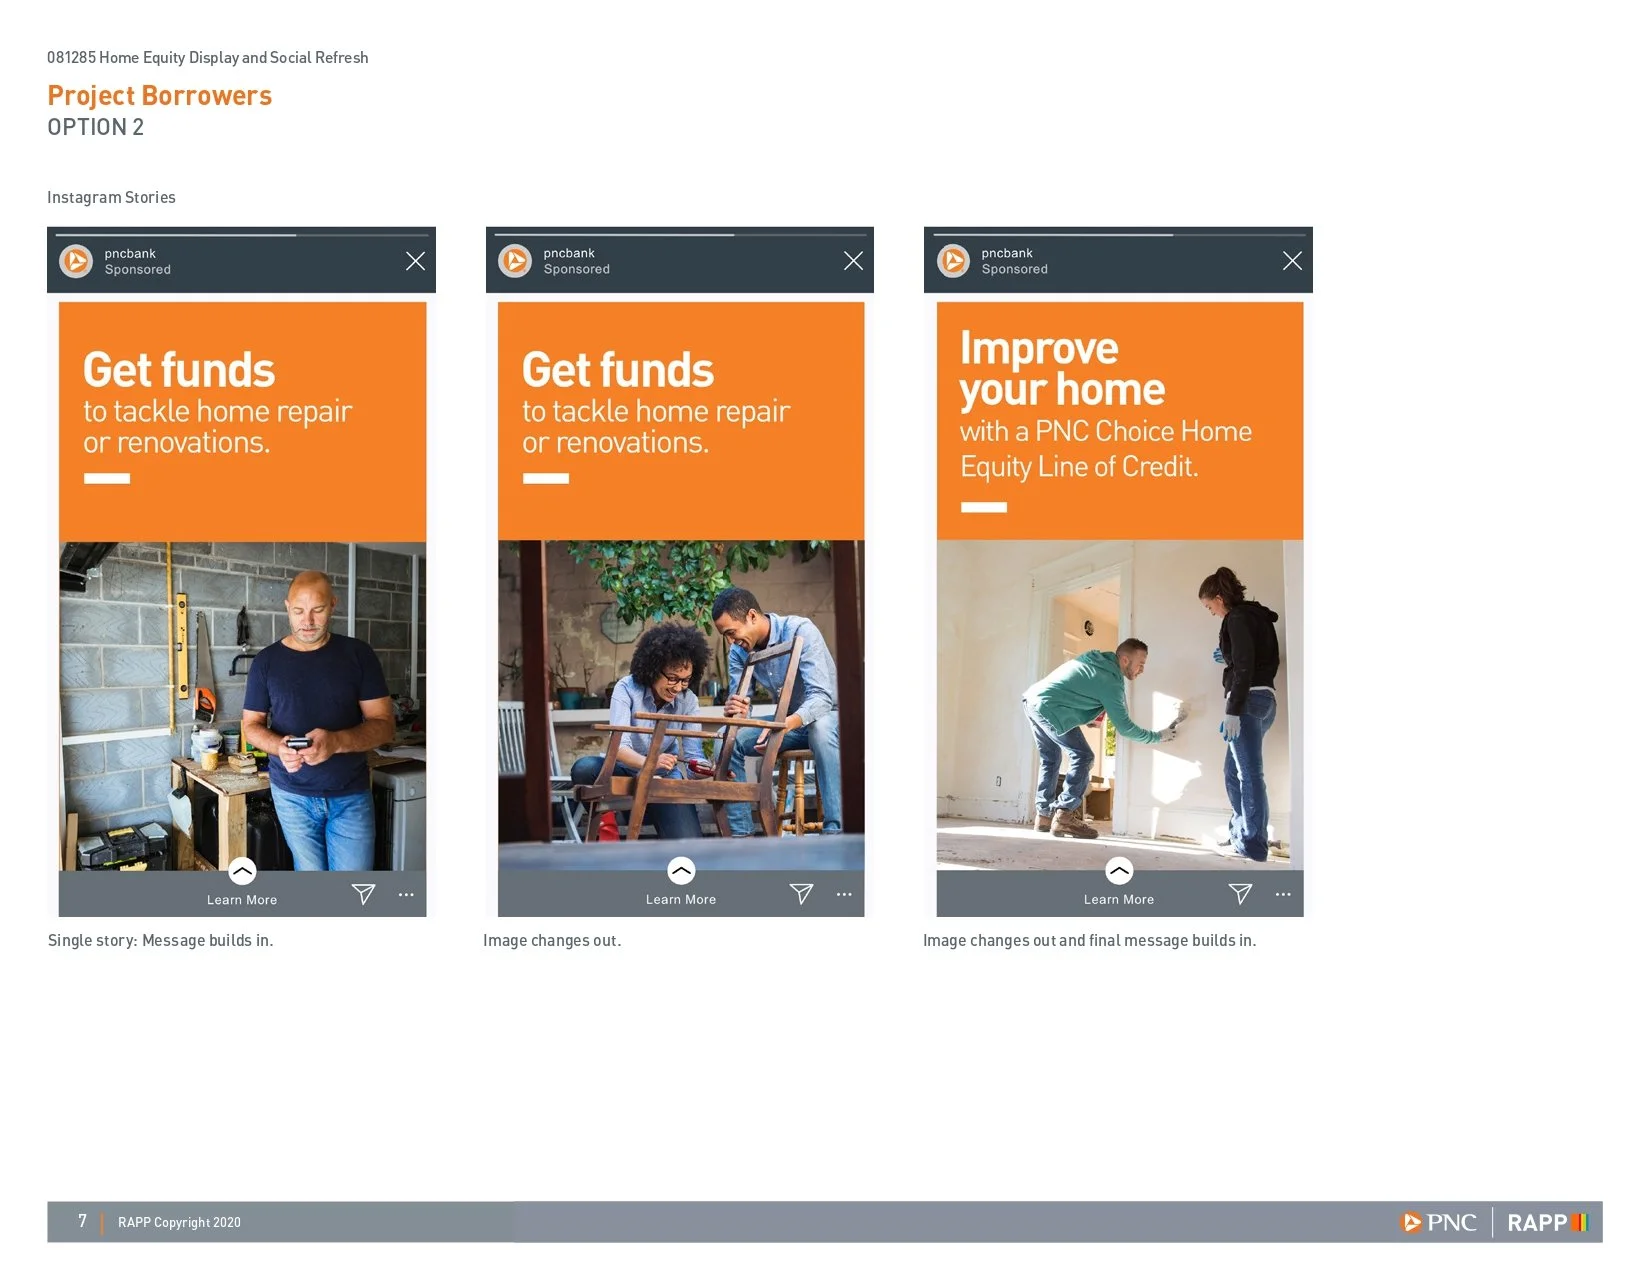Click Learn More in the first story
The image size is (1650, 1275).
(x=242, y=900)
